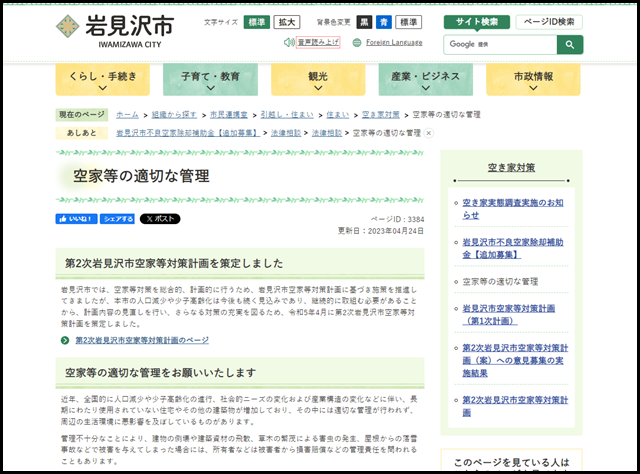640x474 pixels.
Task: Open 第2次計画(案)への意見募集の実施結果 sidebar link
Action: pos(515,360)
